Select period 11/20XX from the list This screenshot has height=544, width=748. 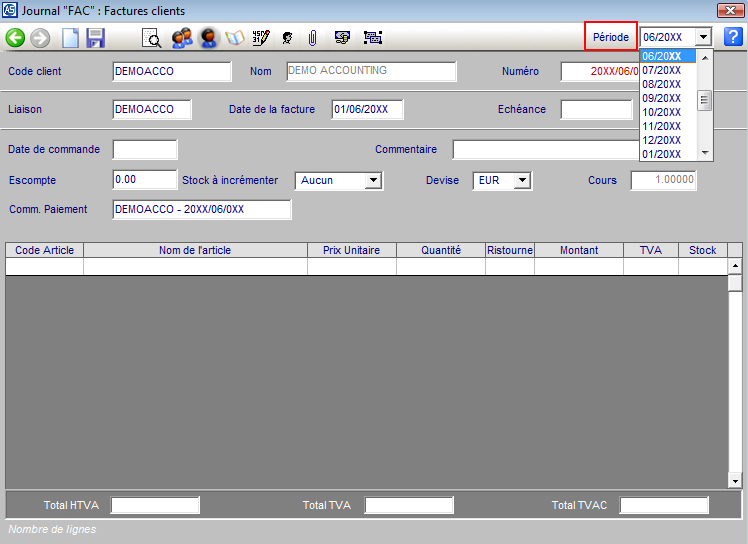[667, 126]
